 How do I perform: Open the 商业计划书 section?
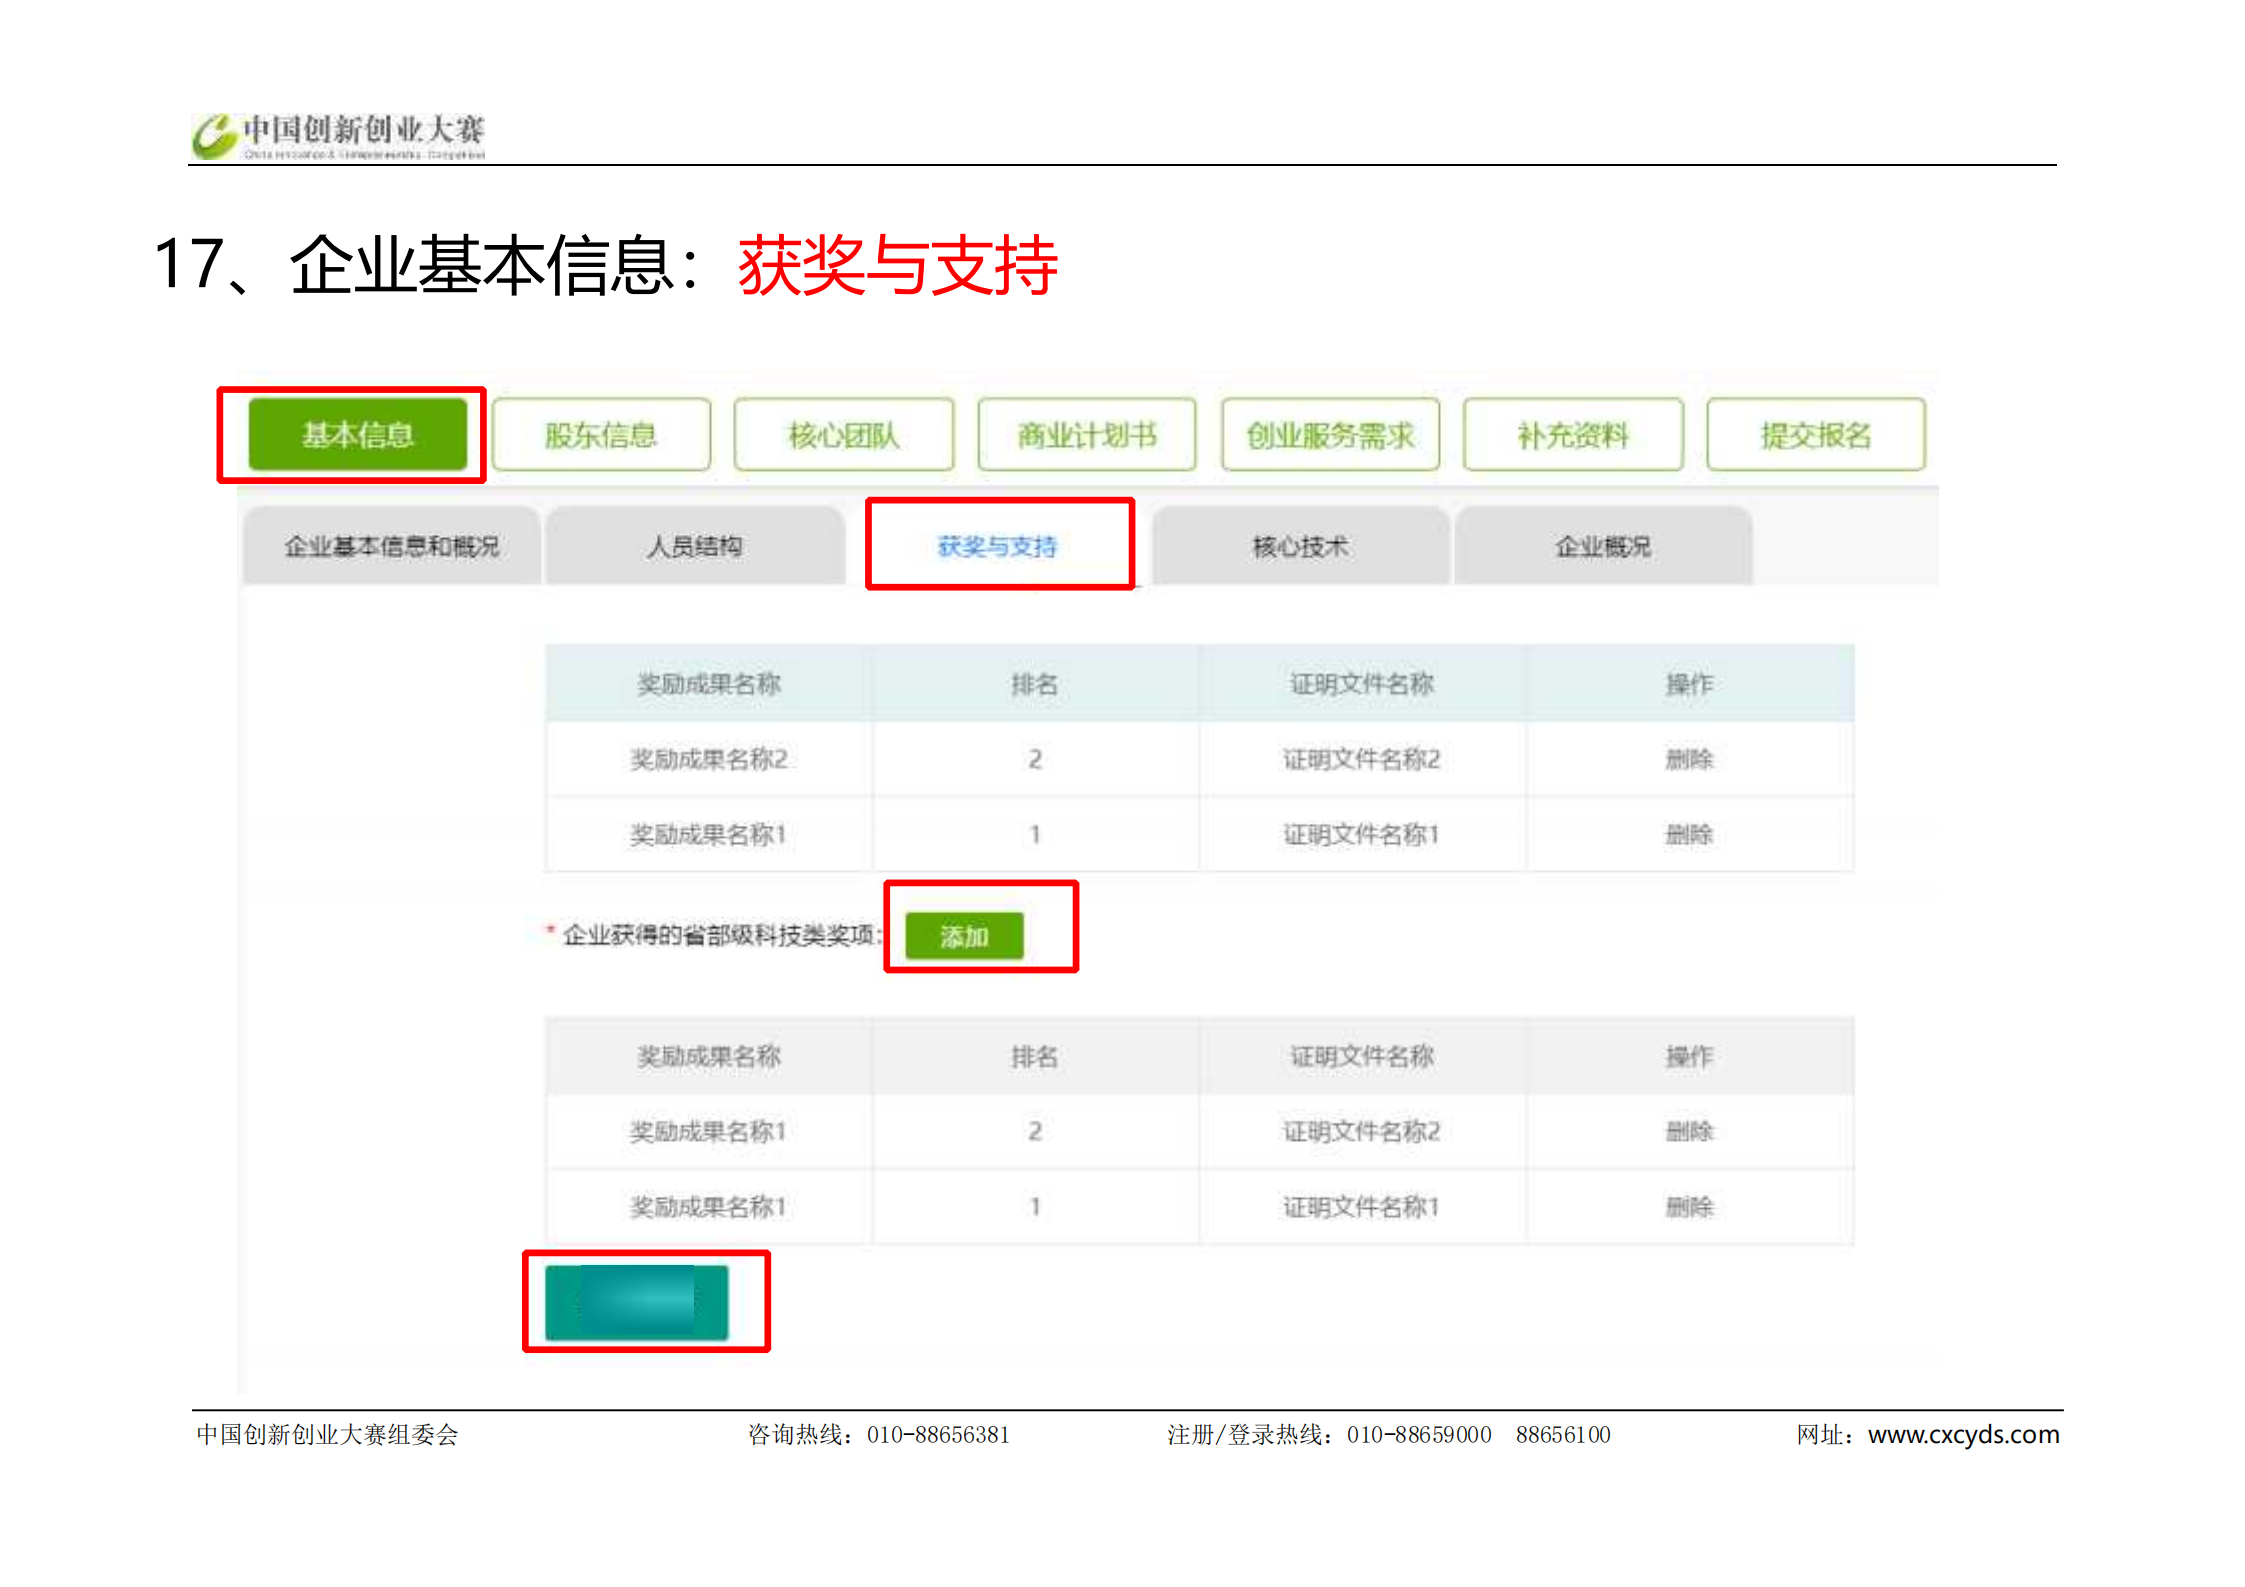coord(1087,435)
